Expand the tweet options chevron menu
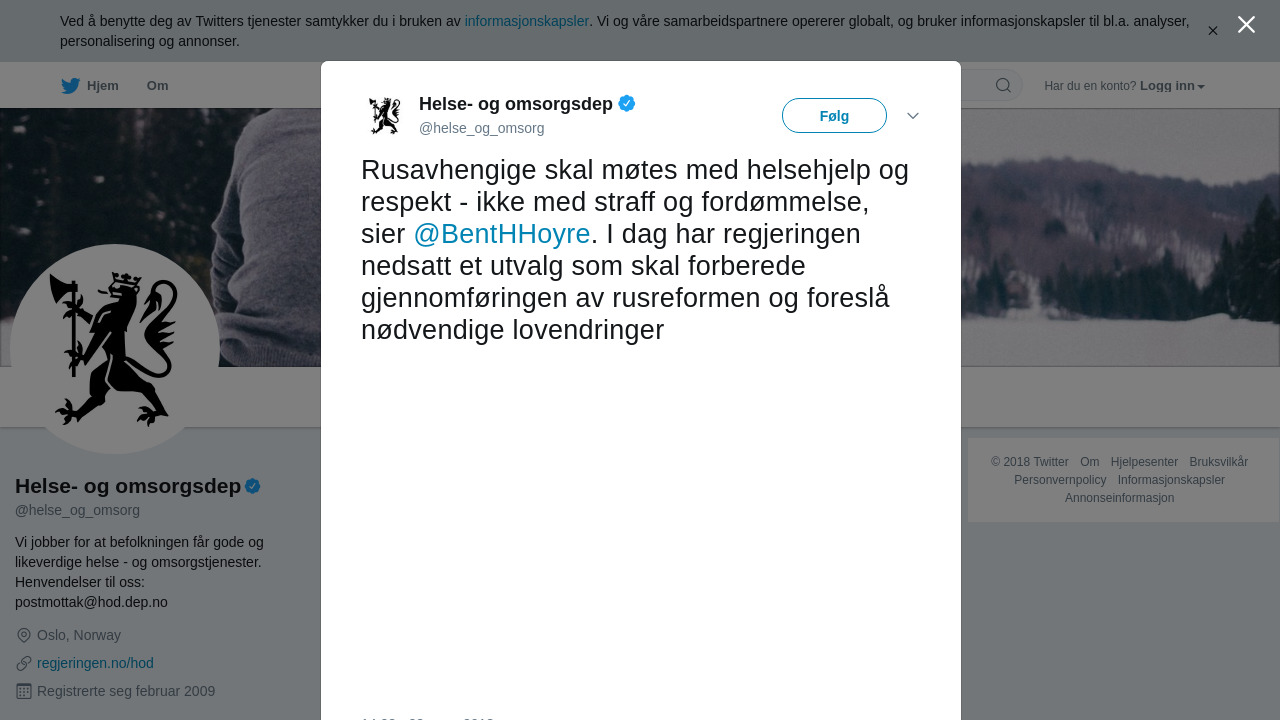This screenshot has width=1280, height=720. click(x=913, y=116)
